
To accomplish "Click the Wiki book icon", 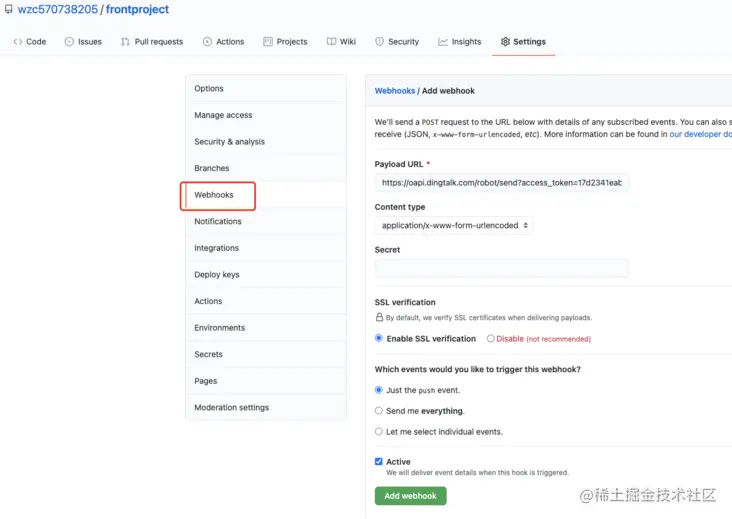I will (331, 42).
